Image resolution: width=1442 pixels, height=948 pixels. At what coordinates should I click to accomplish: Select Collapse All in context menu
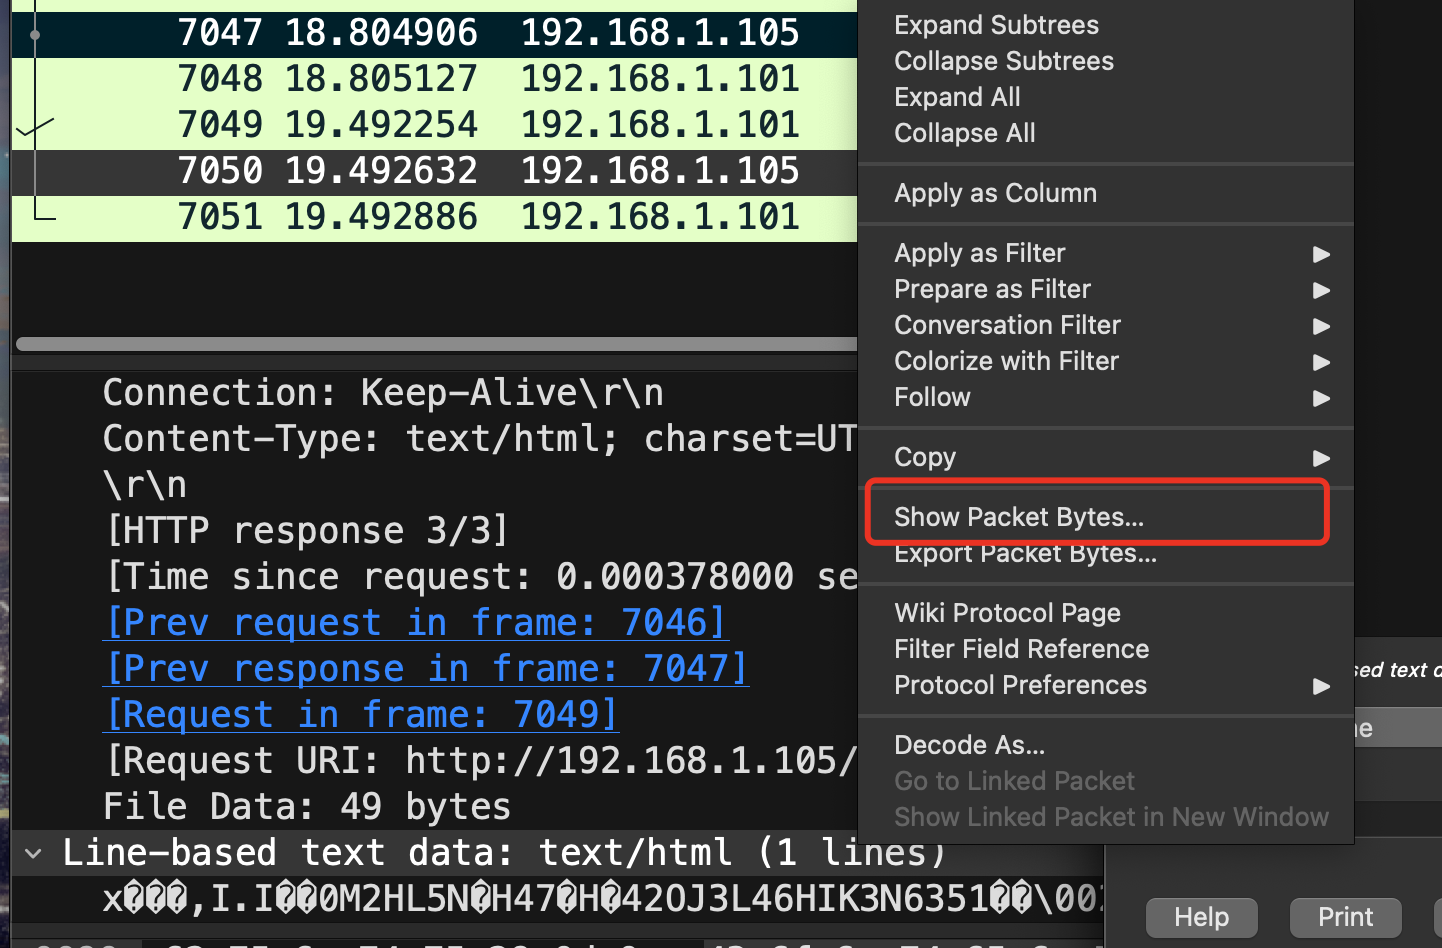964,134
